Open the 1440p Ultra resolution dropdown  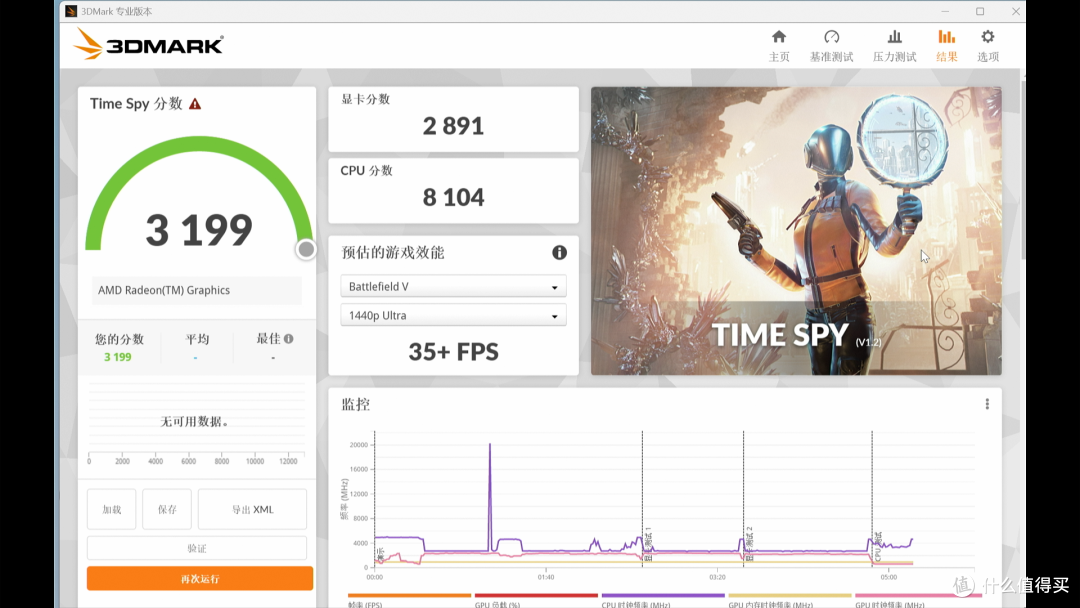pos(453,315)
